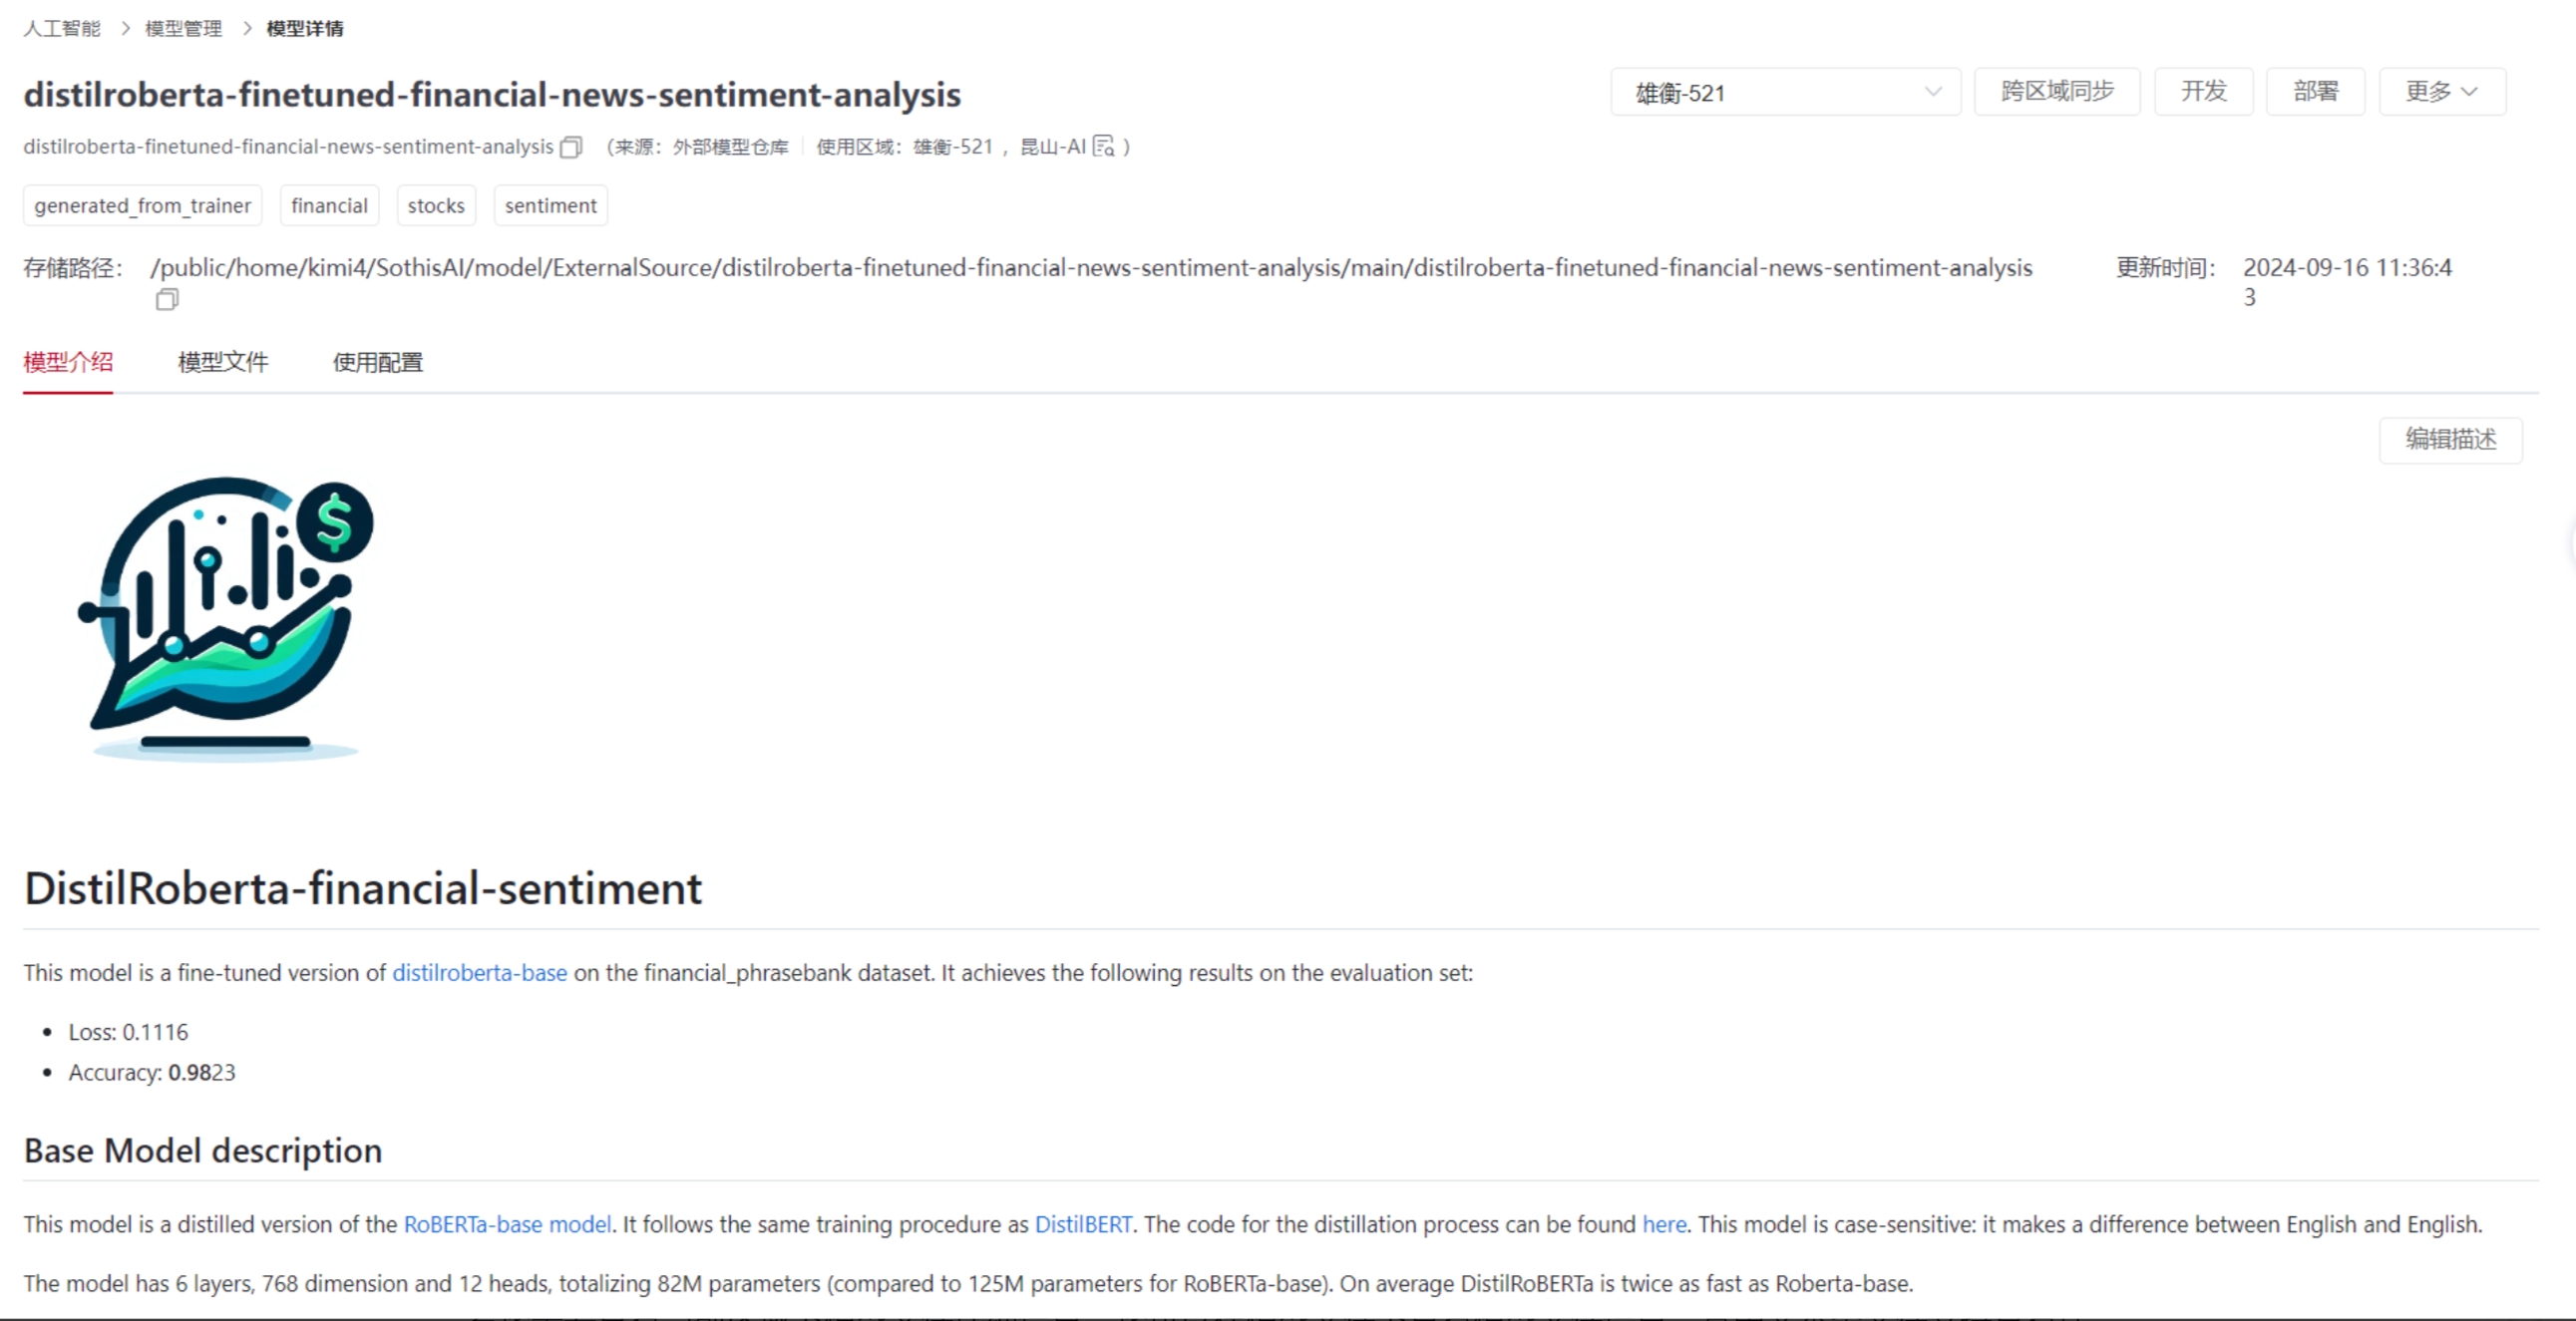Open the 更多 dropdown menu
Screen dimensions: 2576x1321
2441,92
